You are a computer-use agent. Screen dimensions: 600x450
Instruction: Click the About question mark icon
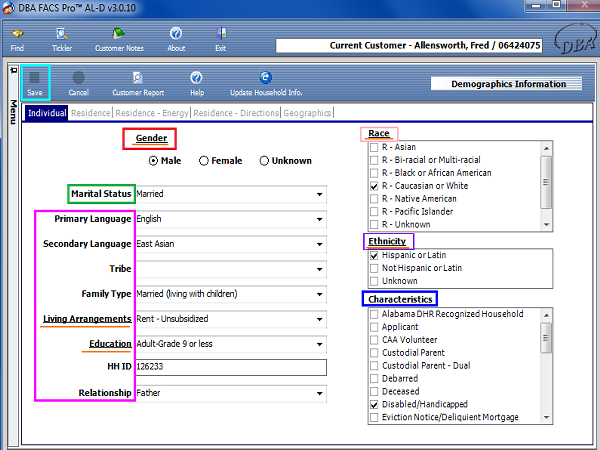pyautogui.click(x=176, y=40)
